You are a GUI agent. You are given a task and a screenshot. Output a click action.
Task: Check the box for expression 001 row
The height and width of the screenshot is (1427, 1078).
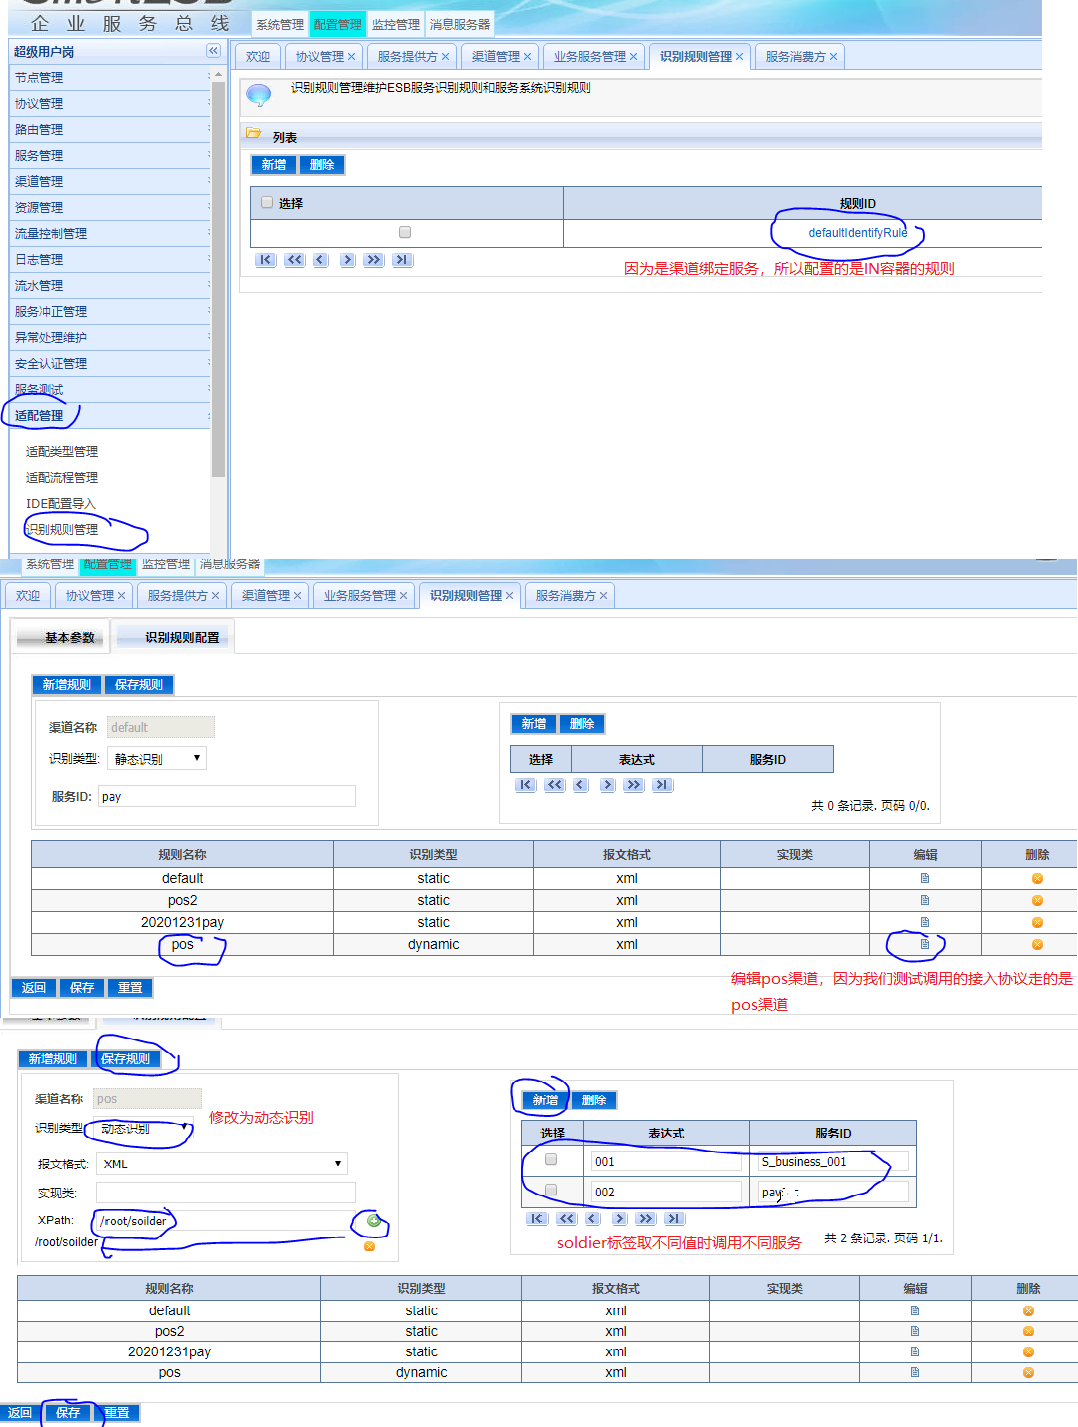click(551, 1160)
